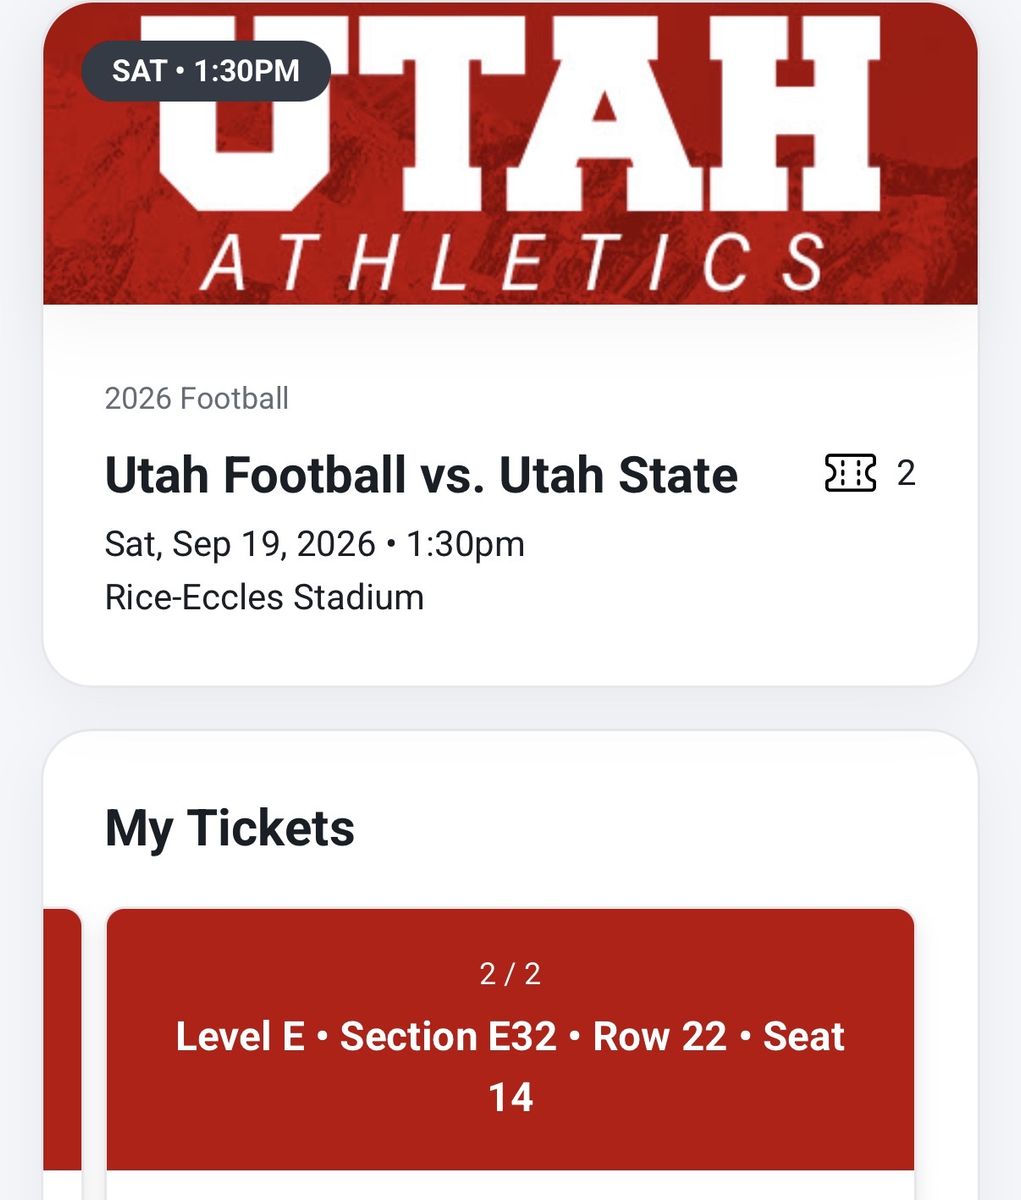Screen dimensions: 1021x1200
Task: Show the previous ticket card on left
Action: [x=62, y=1053]
